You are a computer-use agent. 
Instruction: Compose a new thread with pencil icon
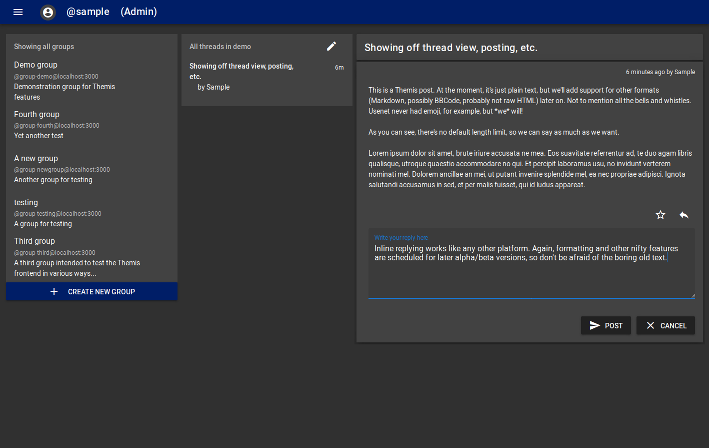[x=332, y=46]
